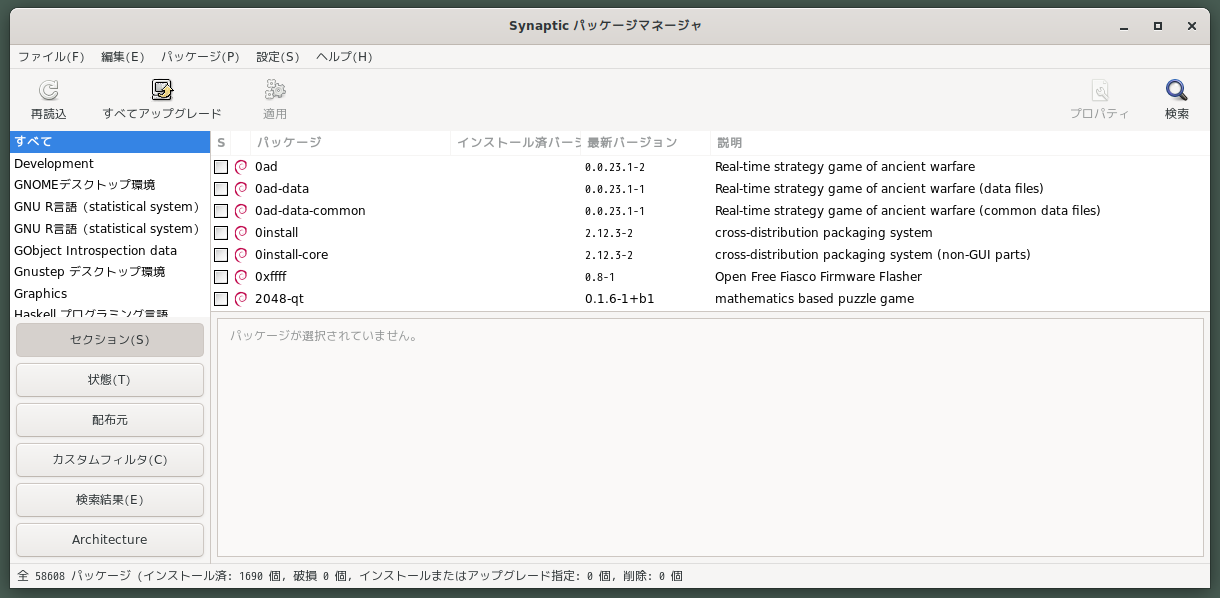This screenshot has width=1220, height=598.
Task: Click Debian swirl icon for 2048-qt
Action: coord(241,299)
